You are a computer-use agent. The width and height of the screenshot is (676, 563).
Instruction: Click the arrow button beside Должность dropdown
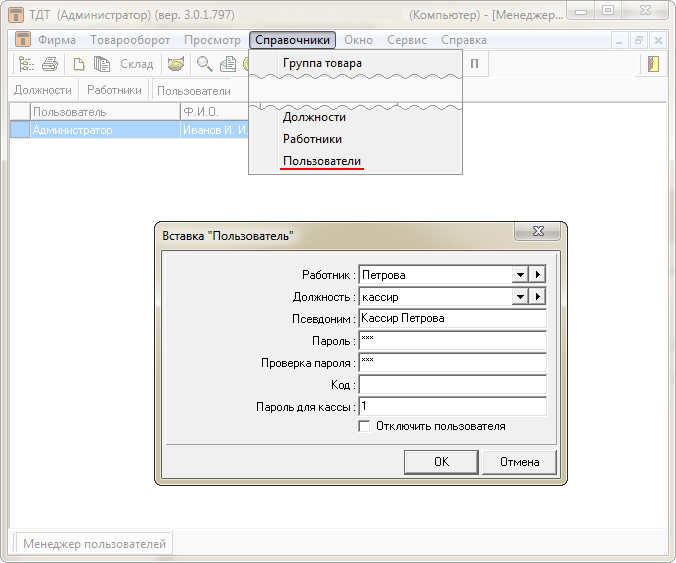point(538,297)
